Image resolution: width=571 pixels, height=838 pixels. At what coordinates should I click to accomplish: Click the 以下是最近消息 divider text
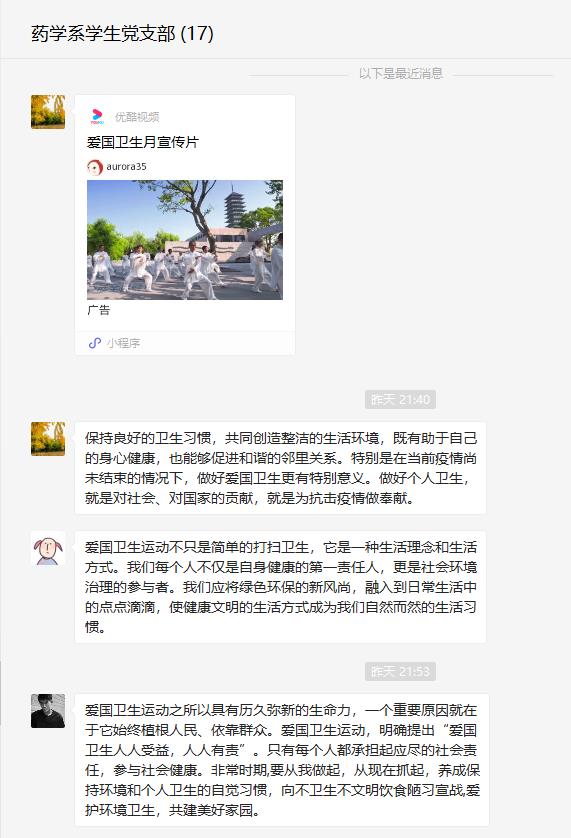tap(400, 73)
